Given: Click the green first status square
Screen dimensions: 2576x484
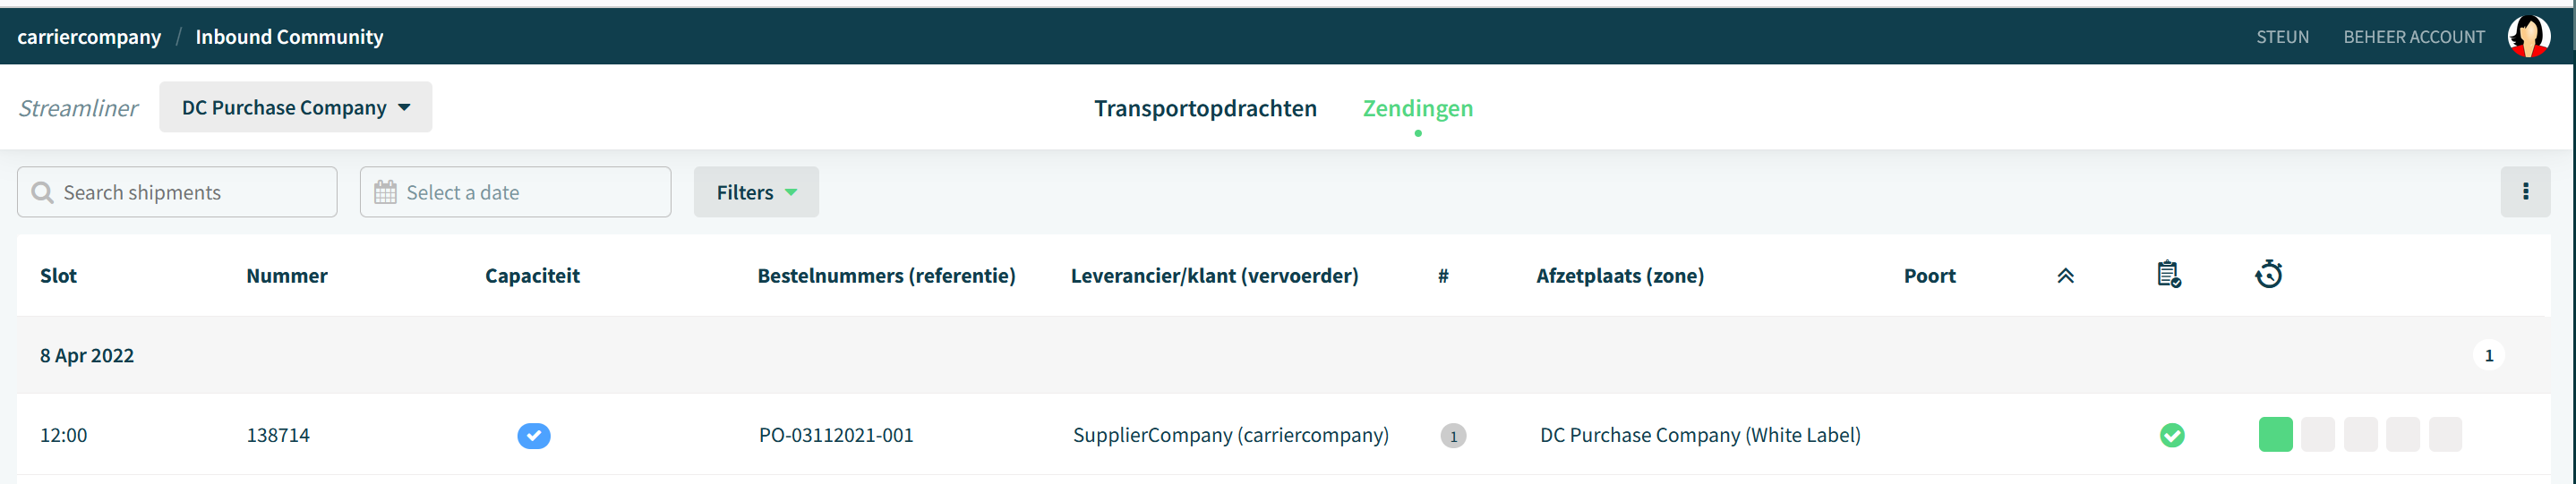Looking at the screenshot, I should 2275,435.
